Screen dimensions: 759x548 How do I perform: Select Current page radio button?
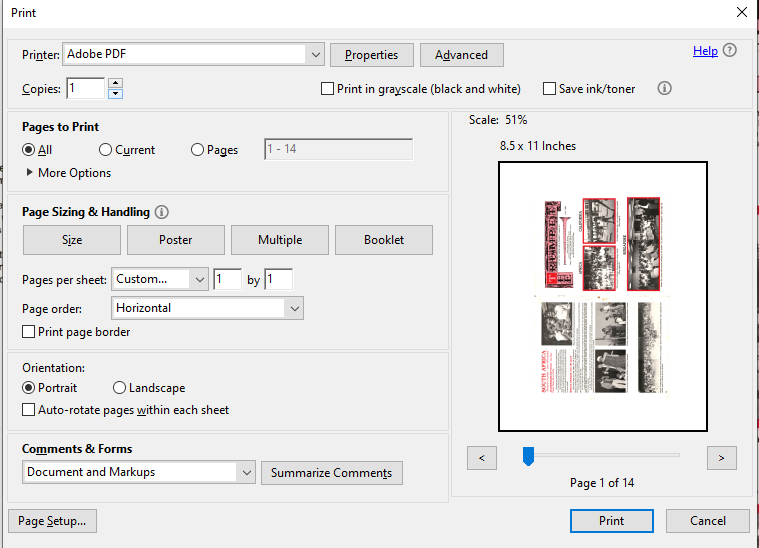[x=106, y=150]
